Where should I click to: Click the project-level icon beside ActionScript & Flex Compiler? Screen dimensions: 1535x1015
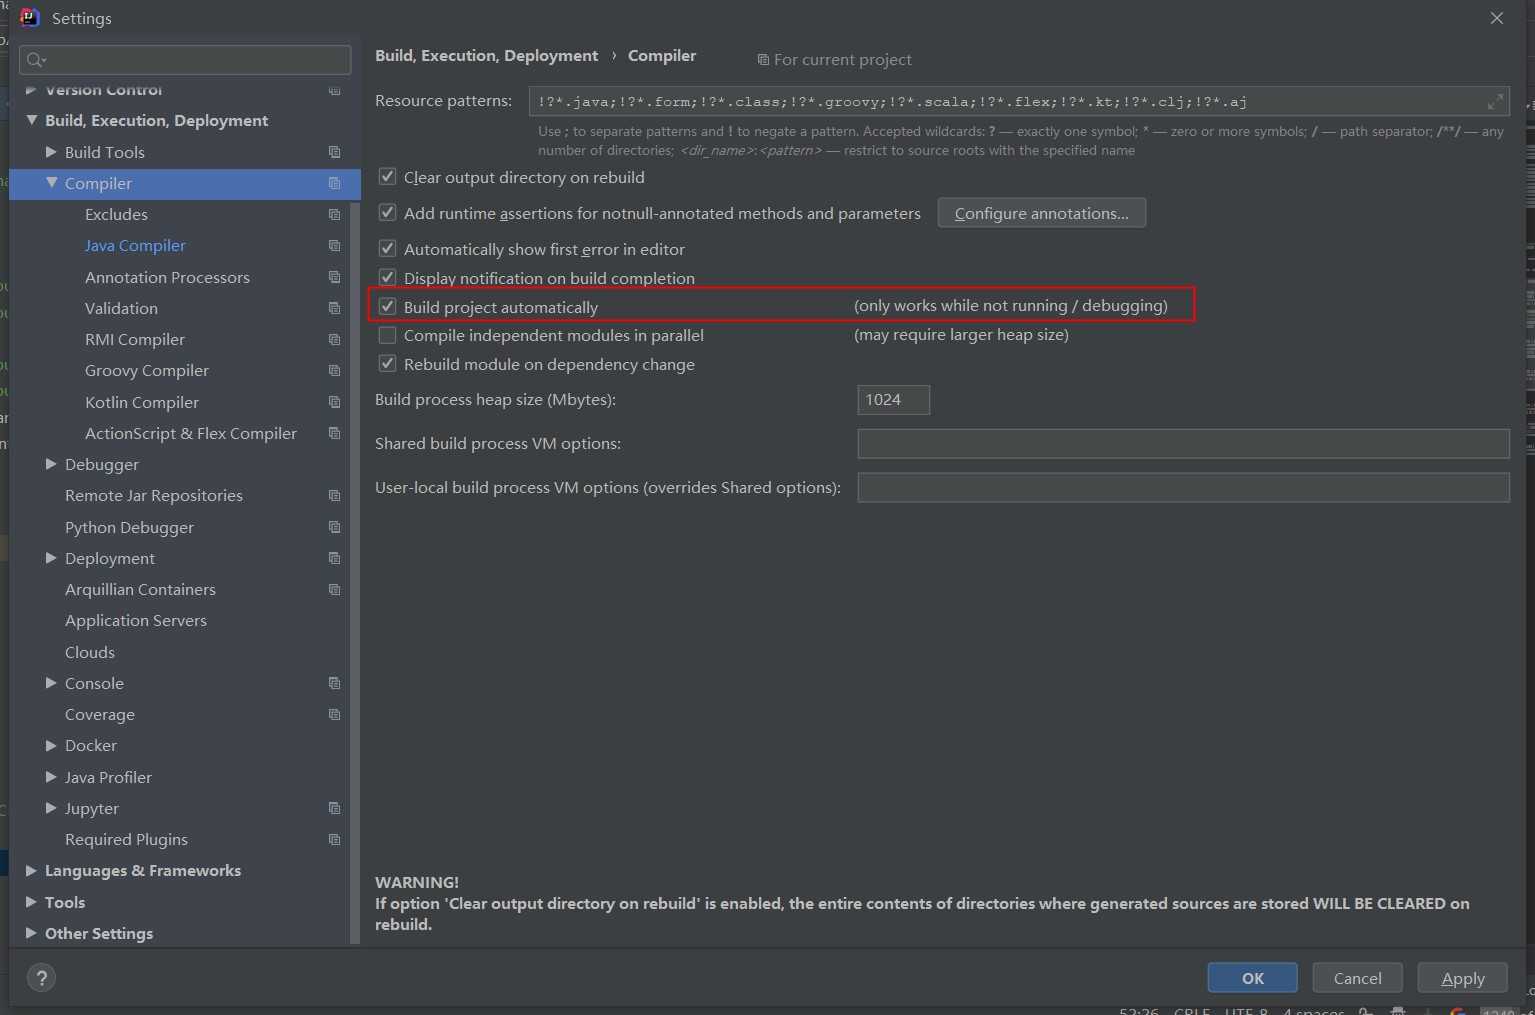(335, 433)
